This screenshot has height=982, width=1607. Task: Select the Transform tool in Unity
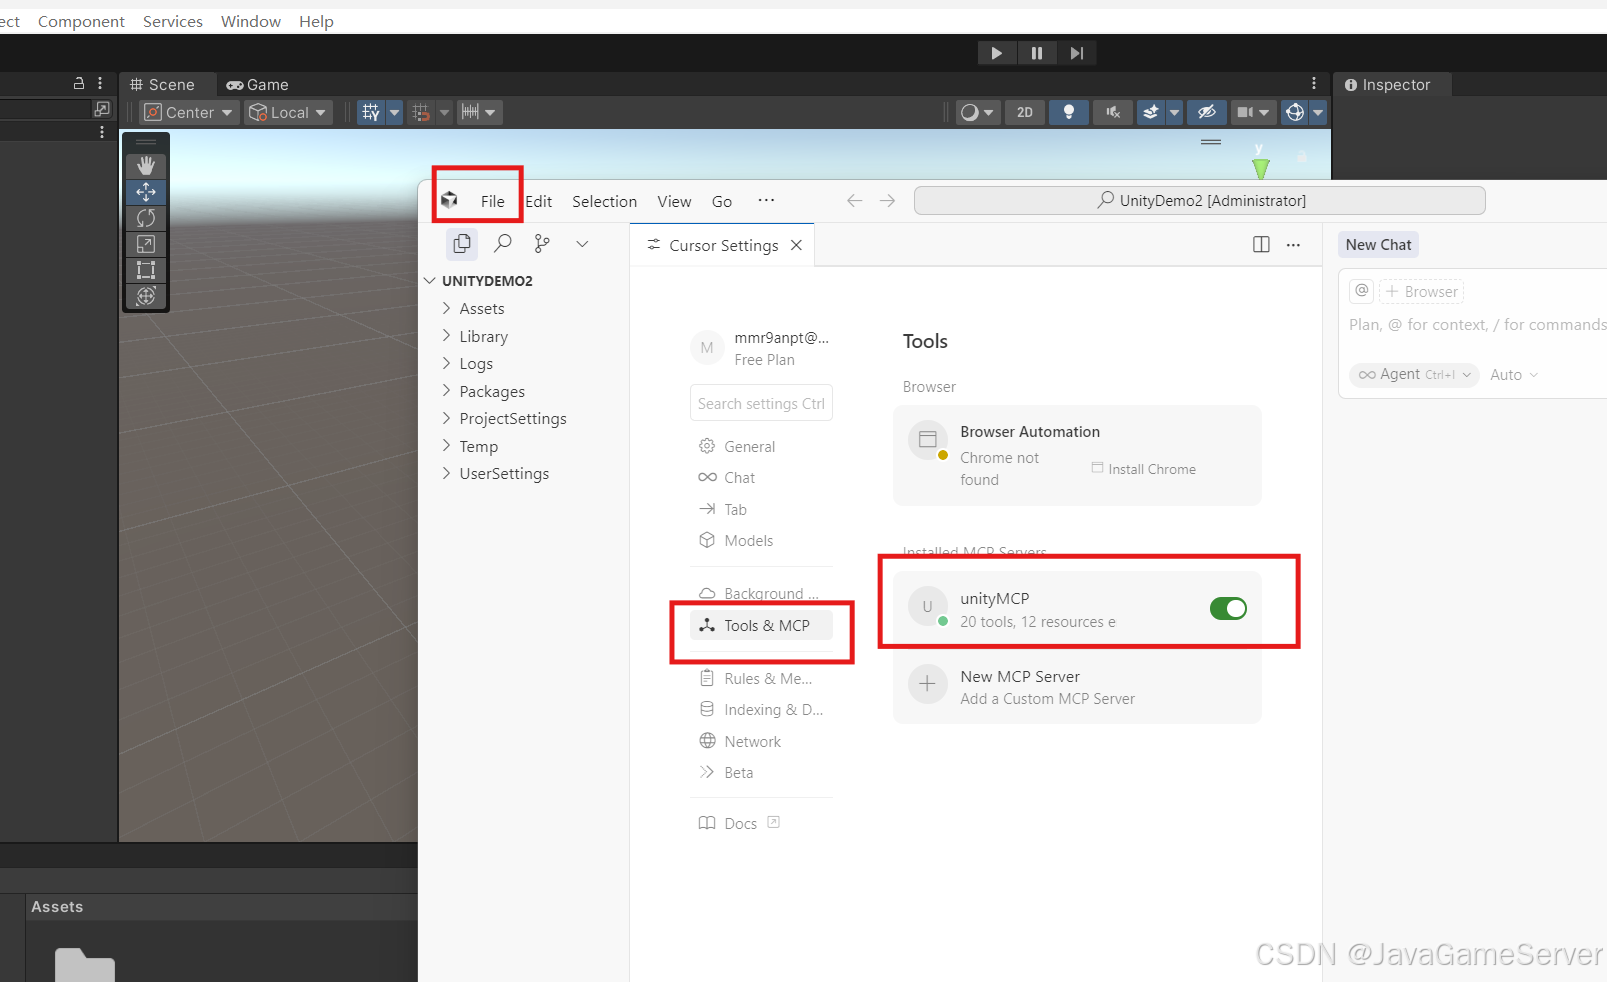tap(146, 295)
